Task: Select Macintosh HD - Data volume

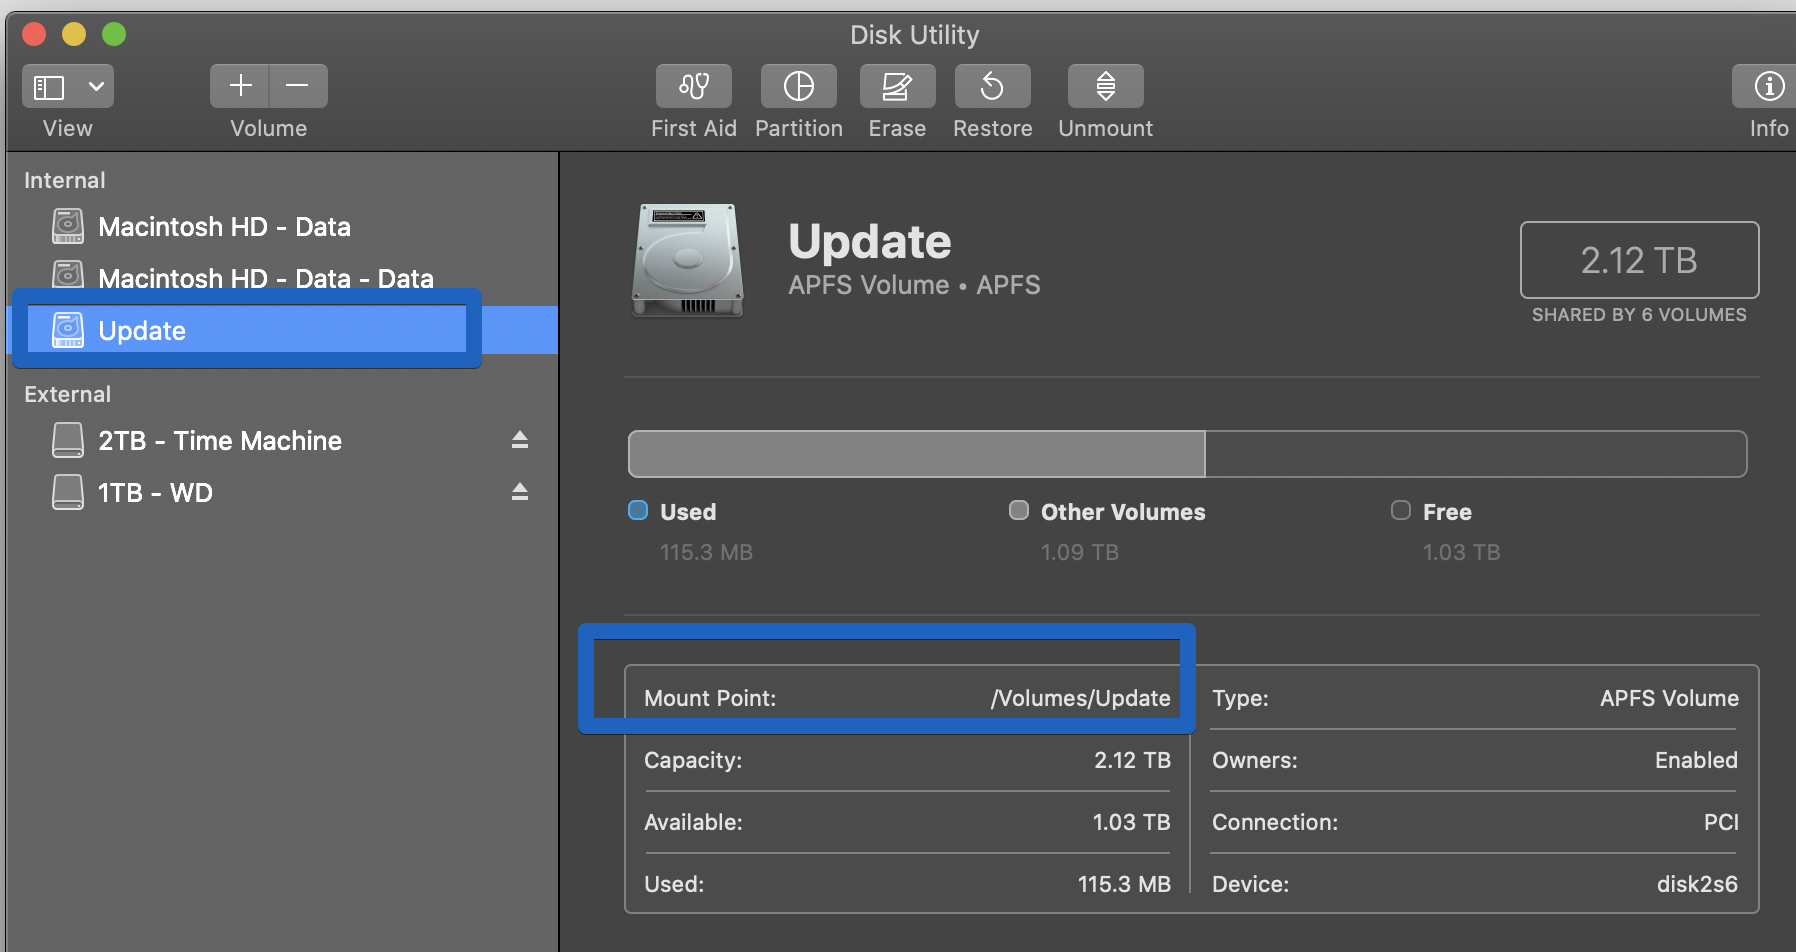Action: pos(282,227)
